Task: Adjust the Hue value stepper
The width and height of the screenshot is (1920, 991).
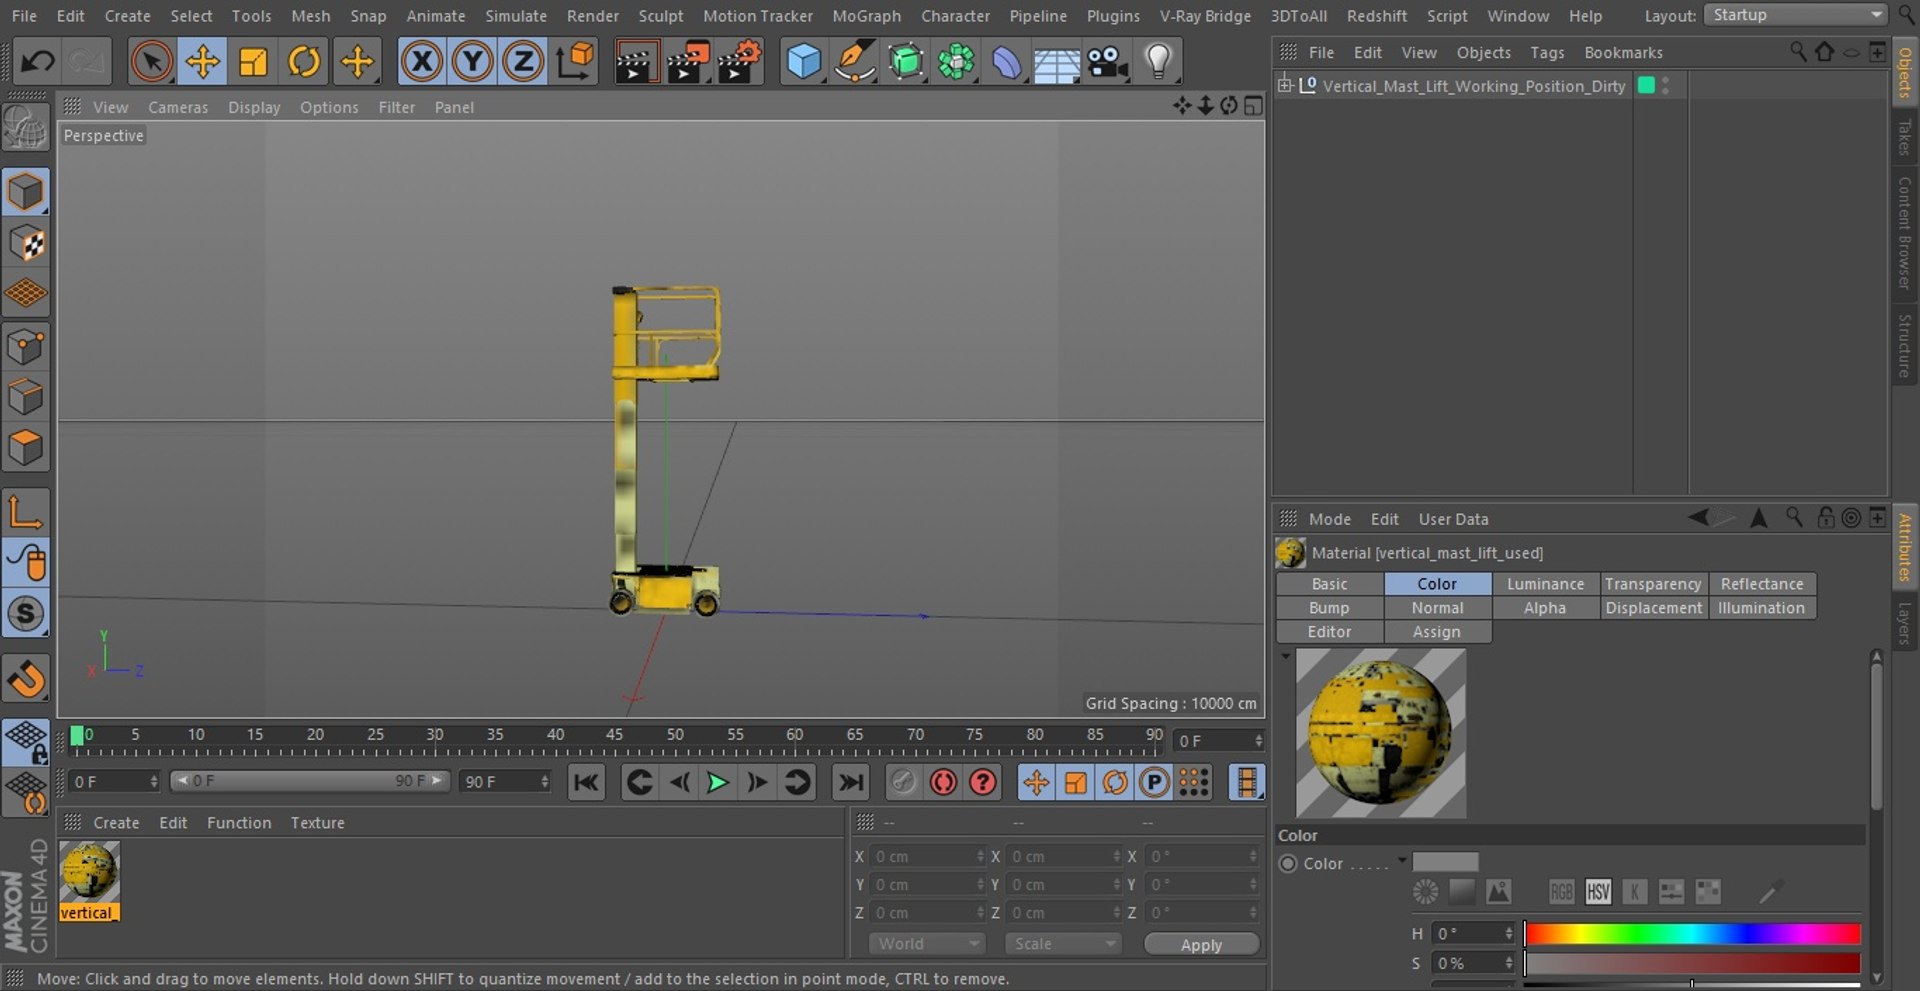Action: 1509,933
